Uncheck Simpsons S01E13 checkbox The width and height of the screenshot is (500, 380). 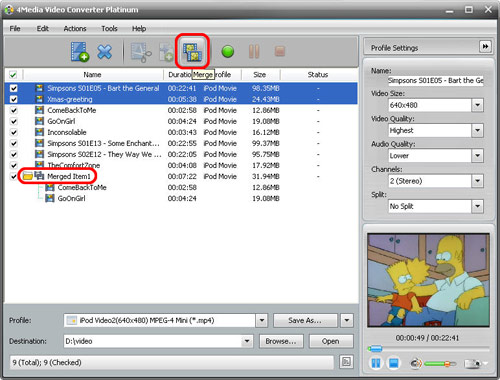tap(14, 143)
